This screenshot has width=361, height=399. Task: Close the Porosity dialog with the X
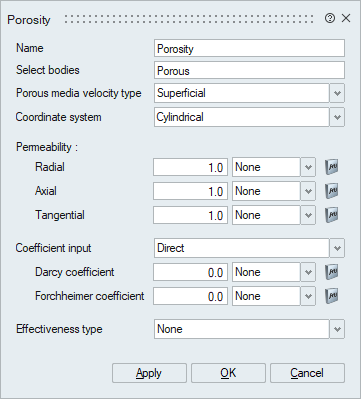pyautogui.click(x=346, y=18)
